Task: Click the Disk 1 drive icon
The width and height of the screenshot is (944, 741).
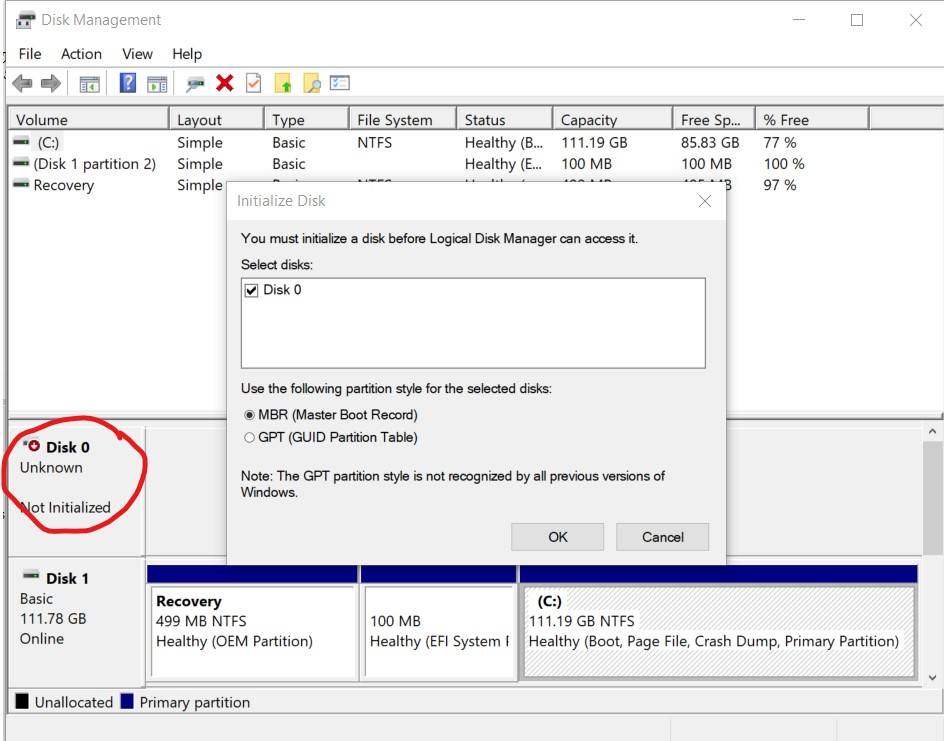Action: coord(31,576)
